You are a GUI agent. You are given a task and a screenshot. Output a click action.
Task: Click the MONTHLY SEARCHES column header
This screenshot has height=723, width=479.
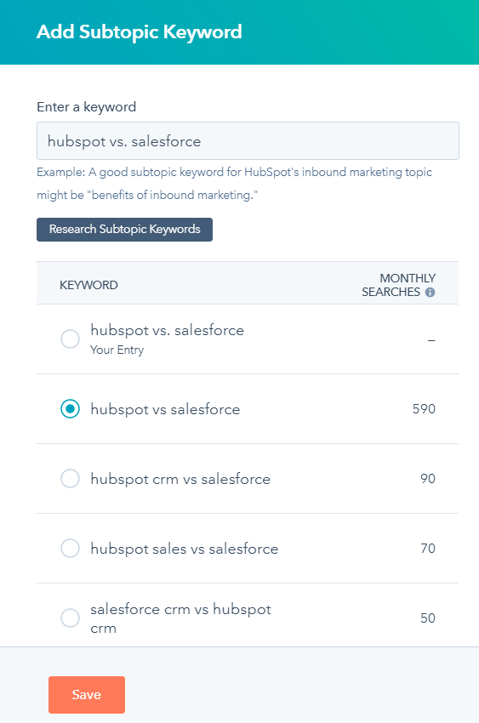[398, 285]
